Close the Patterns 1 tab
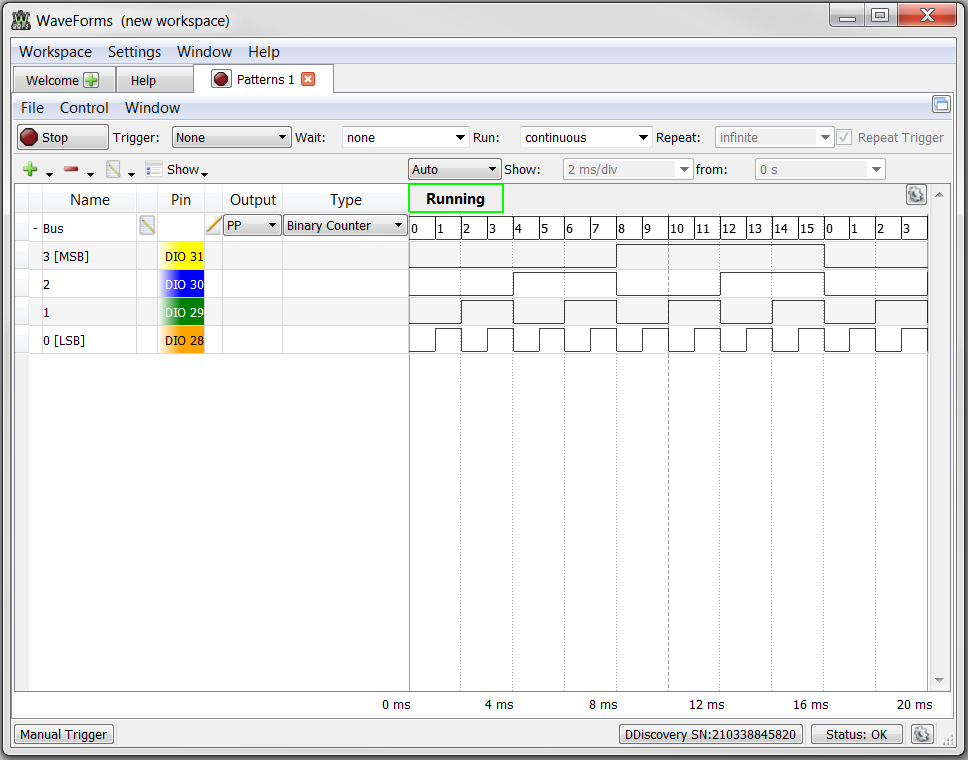This screenshot has height=760, width=968. point(308,79)
